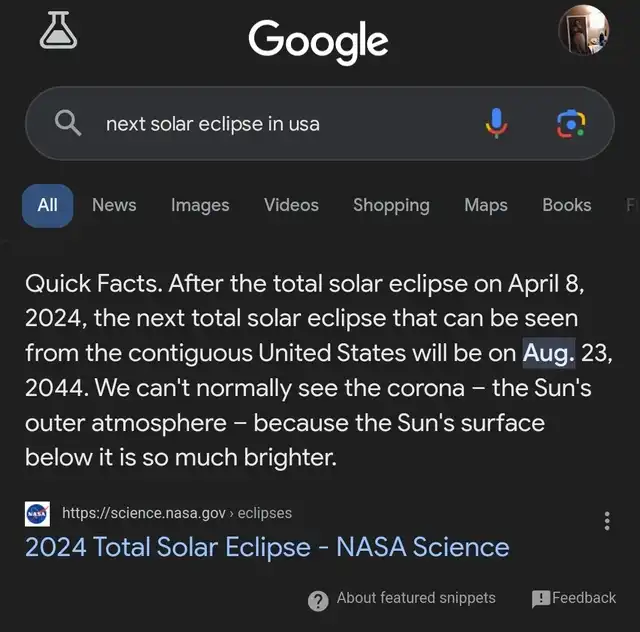Send Feedback on the snippet
This screenshot has width=640, height=632.
574,598
